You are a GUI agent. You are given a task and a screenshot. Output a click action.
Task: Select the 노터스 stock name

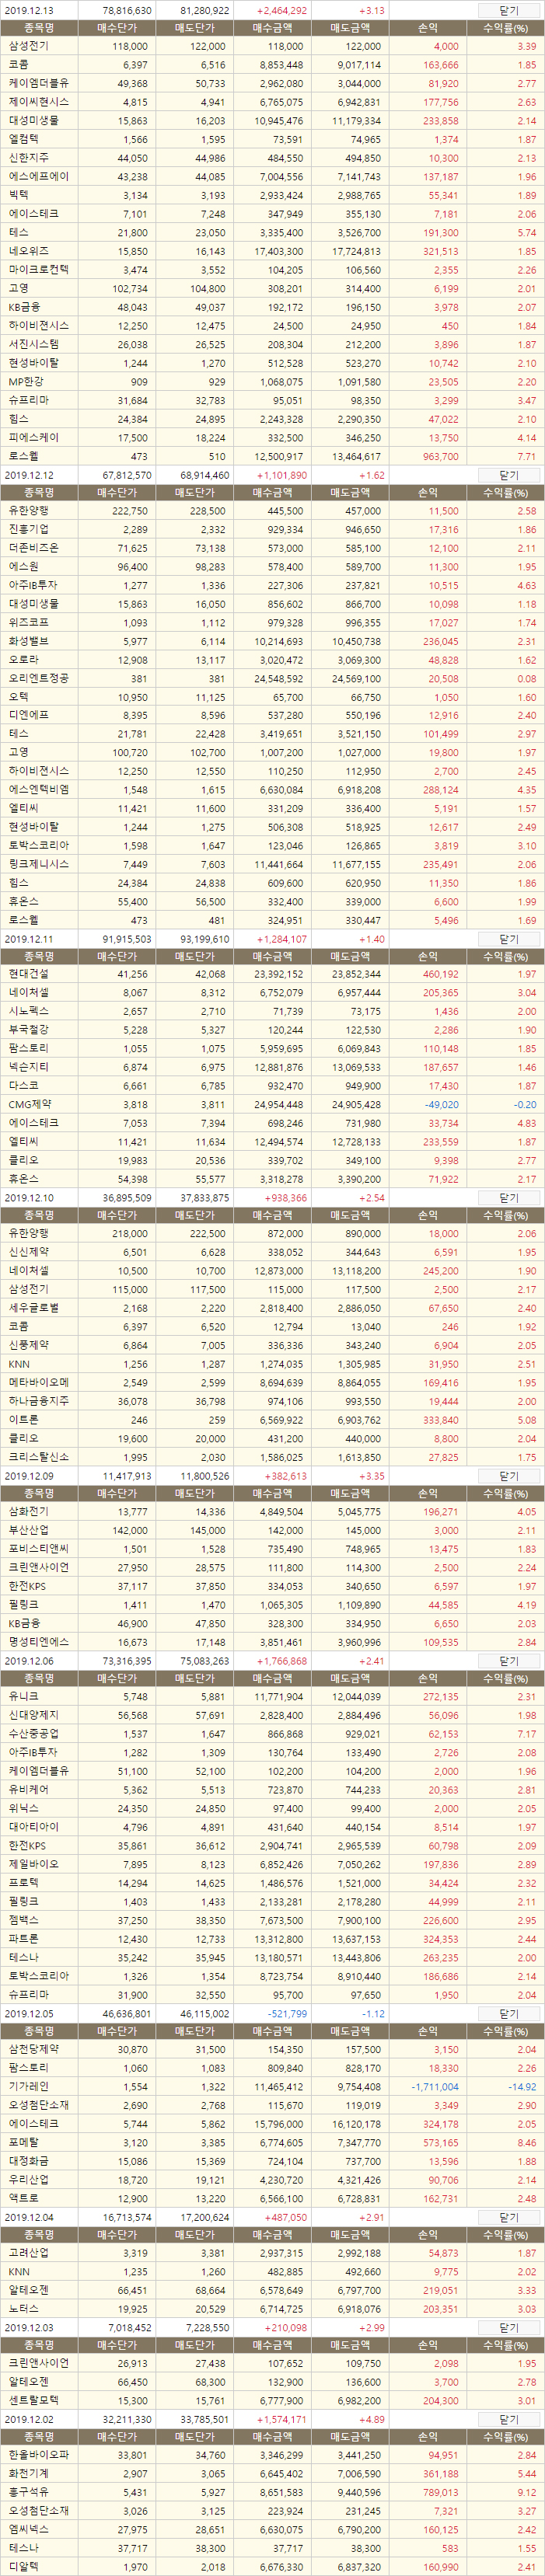24,2308
